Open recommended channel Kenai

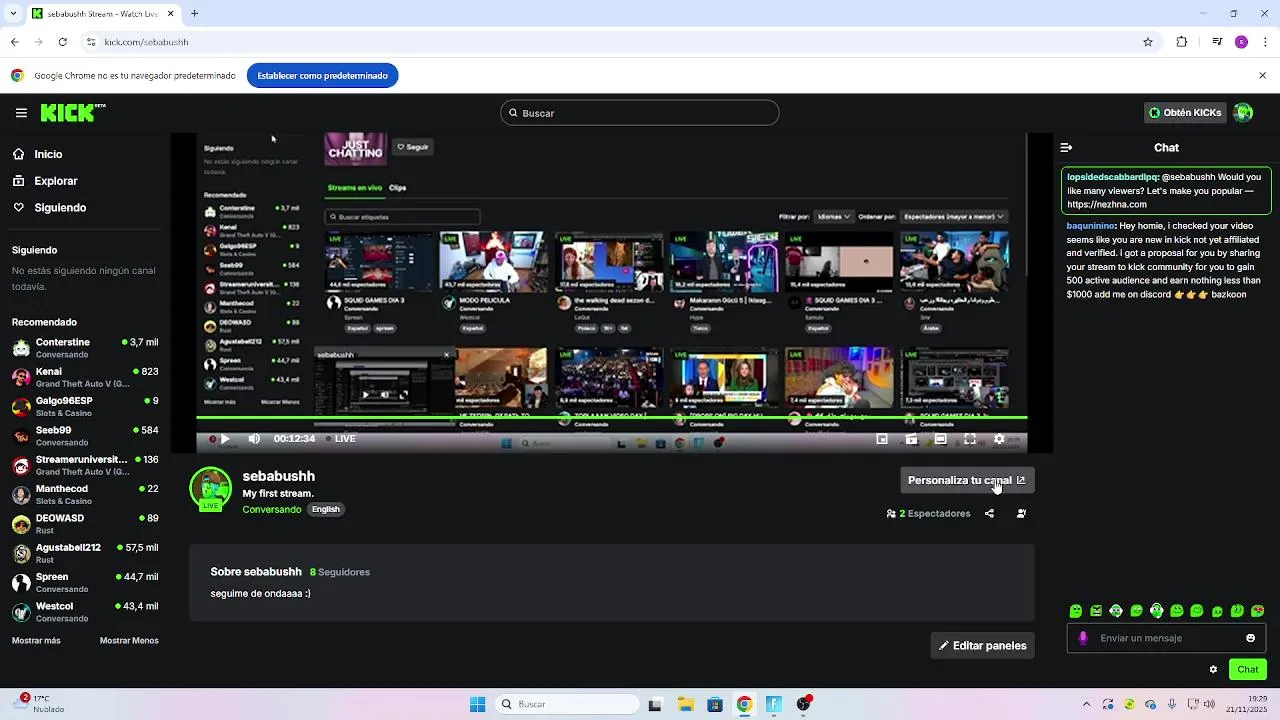[85, 377]
